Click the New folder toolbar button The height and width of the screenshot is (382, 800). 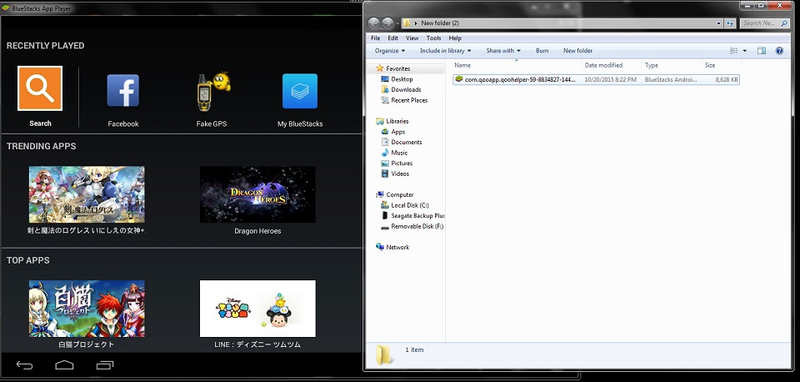click(578, 50)
